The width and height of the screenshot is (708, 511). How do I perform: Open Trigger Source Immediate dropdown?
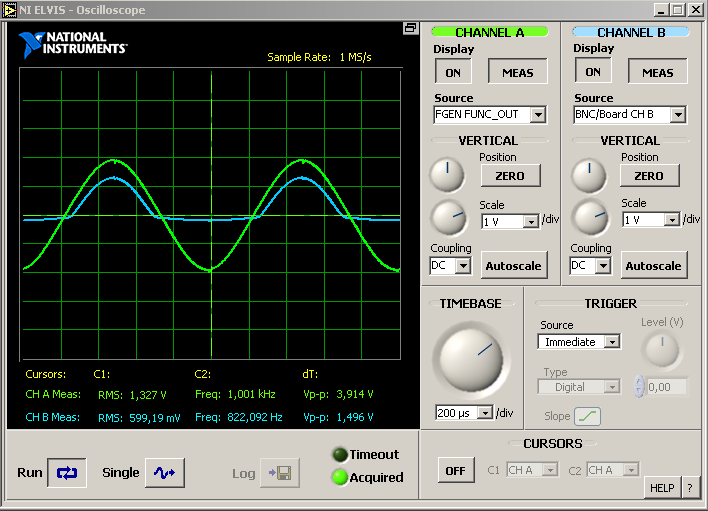[579, 342]
